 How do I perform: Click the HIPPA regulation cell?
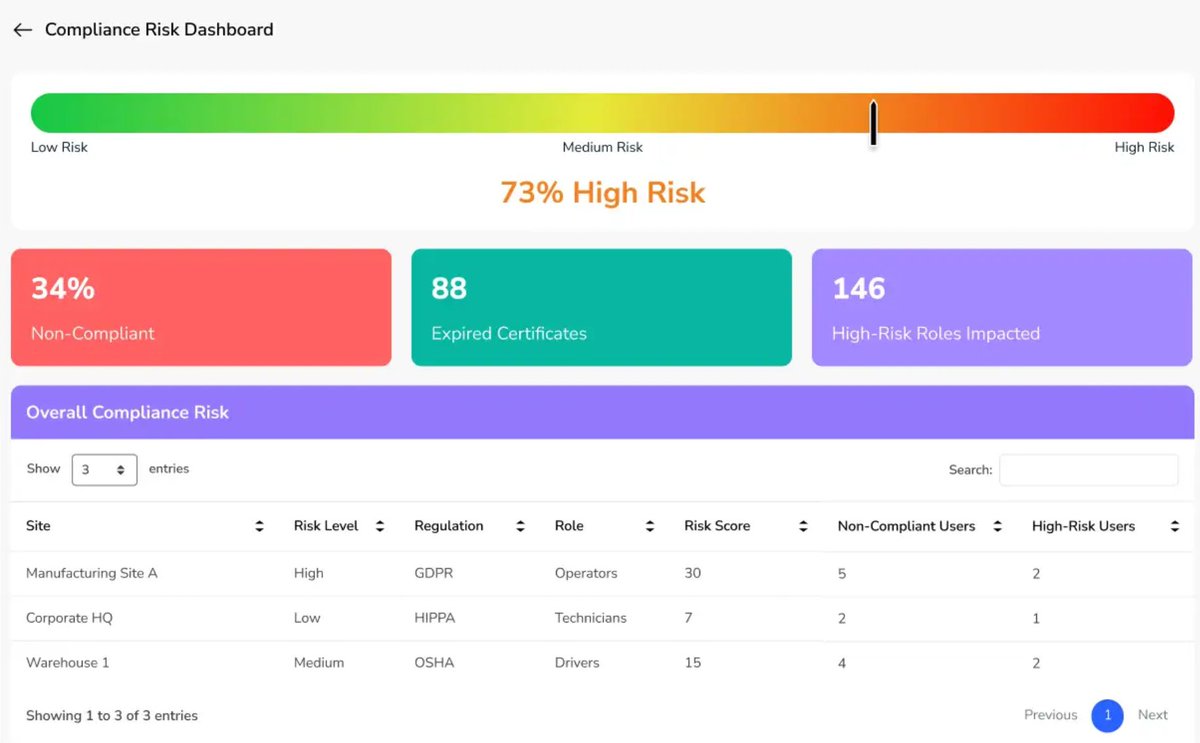(x=435, y=618)
